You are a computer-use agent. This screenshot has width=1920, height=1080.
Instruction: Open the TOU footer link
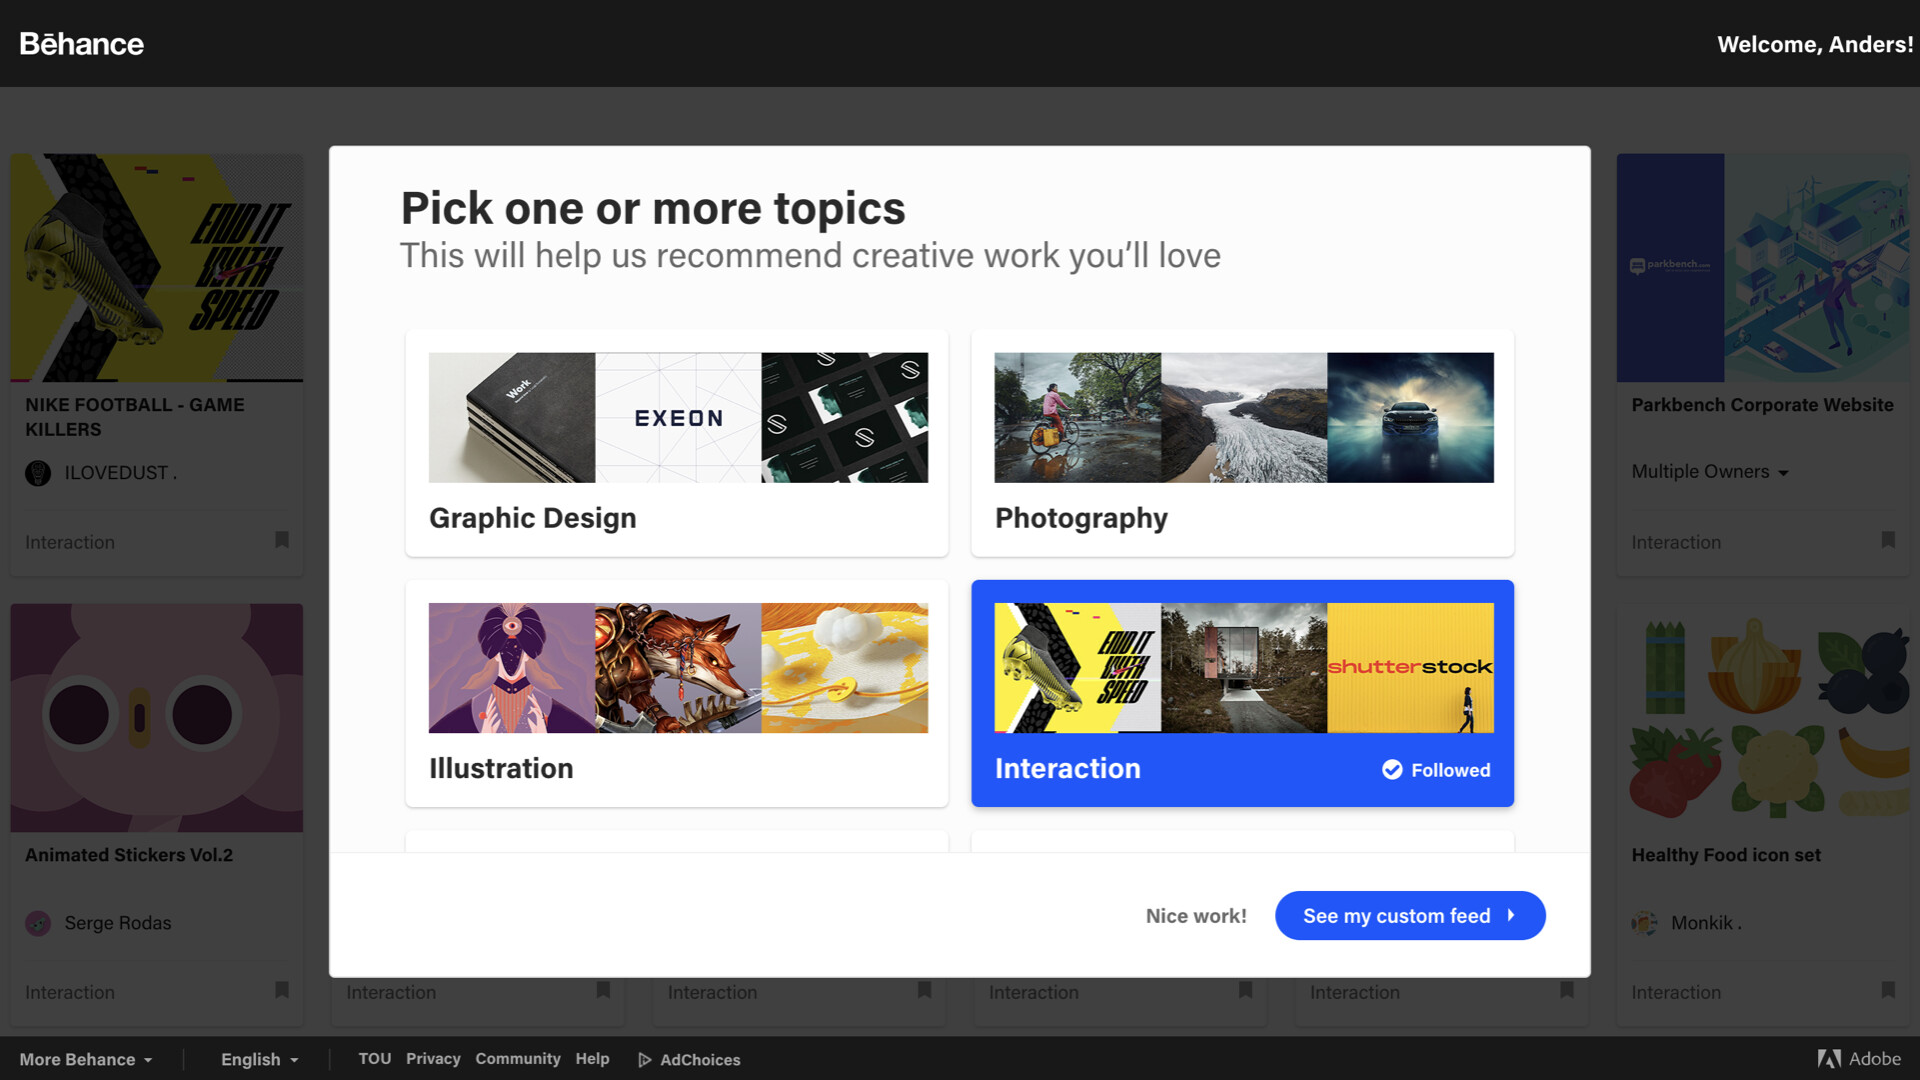[374, 1059]
